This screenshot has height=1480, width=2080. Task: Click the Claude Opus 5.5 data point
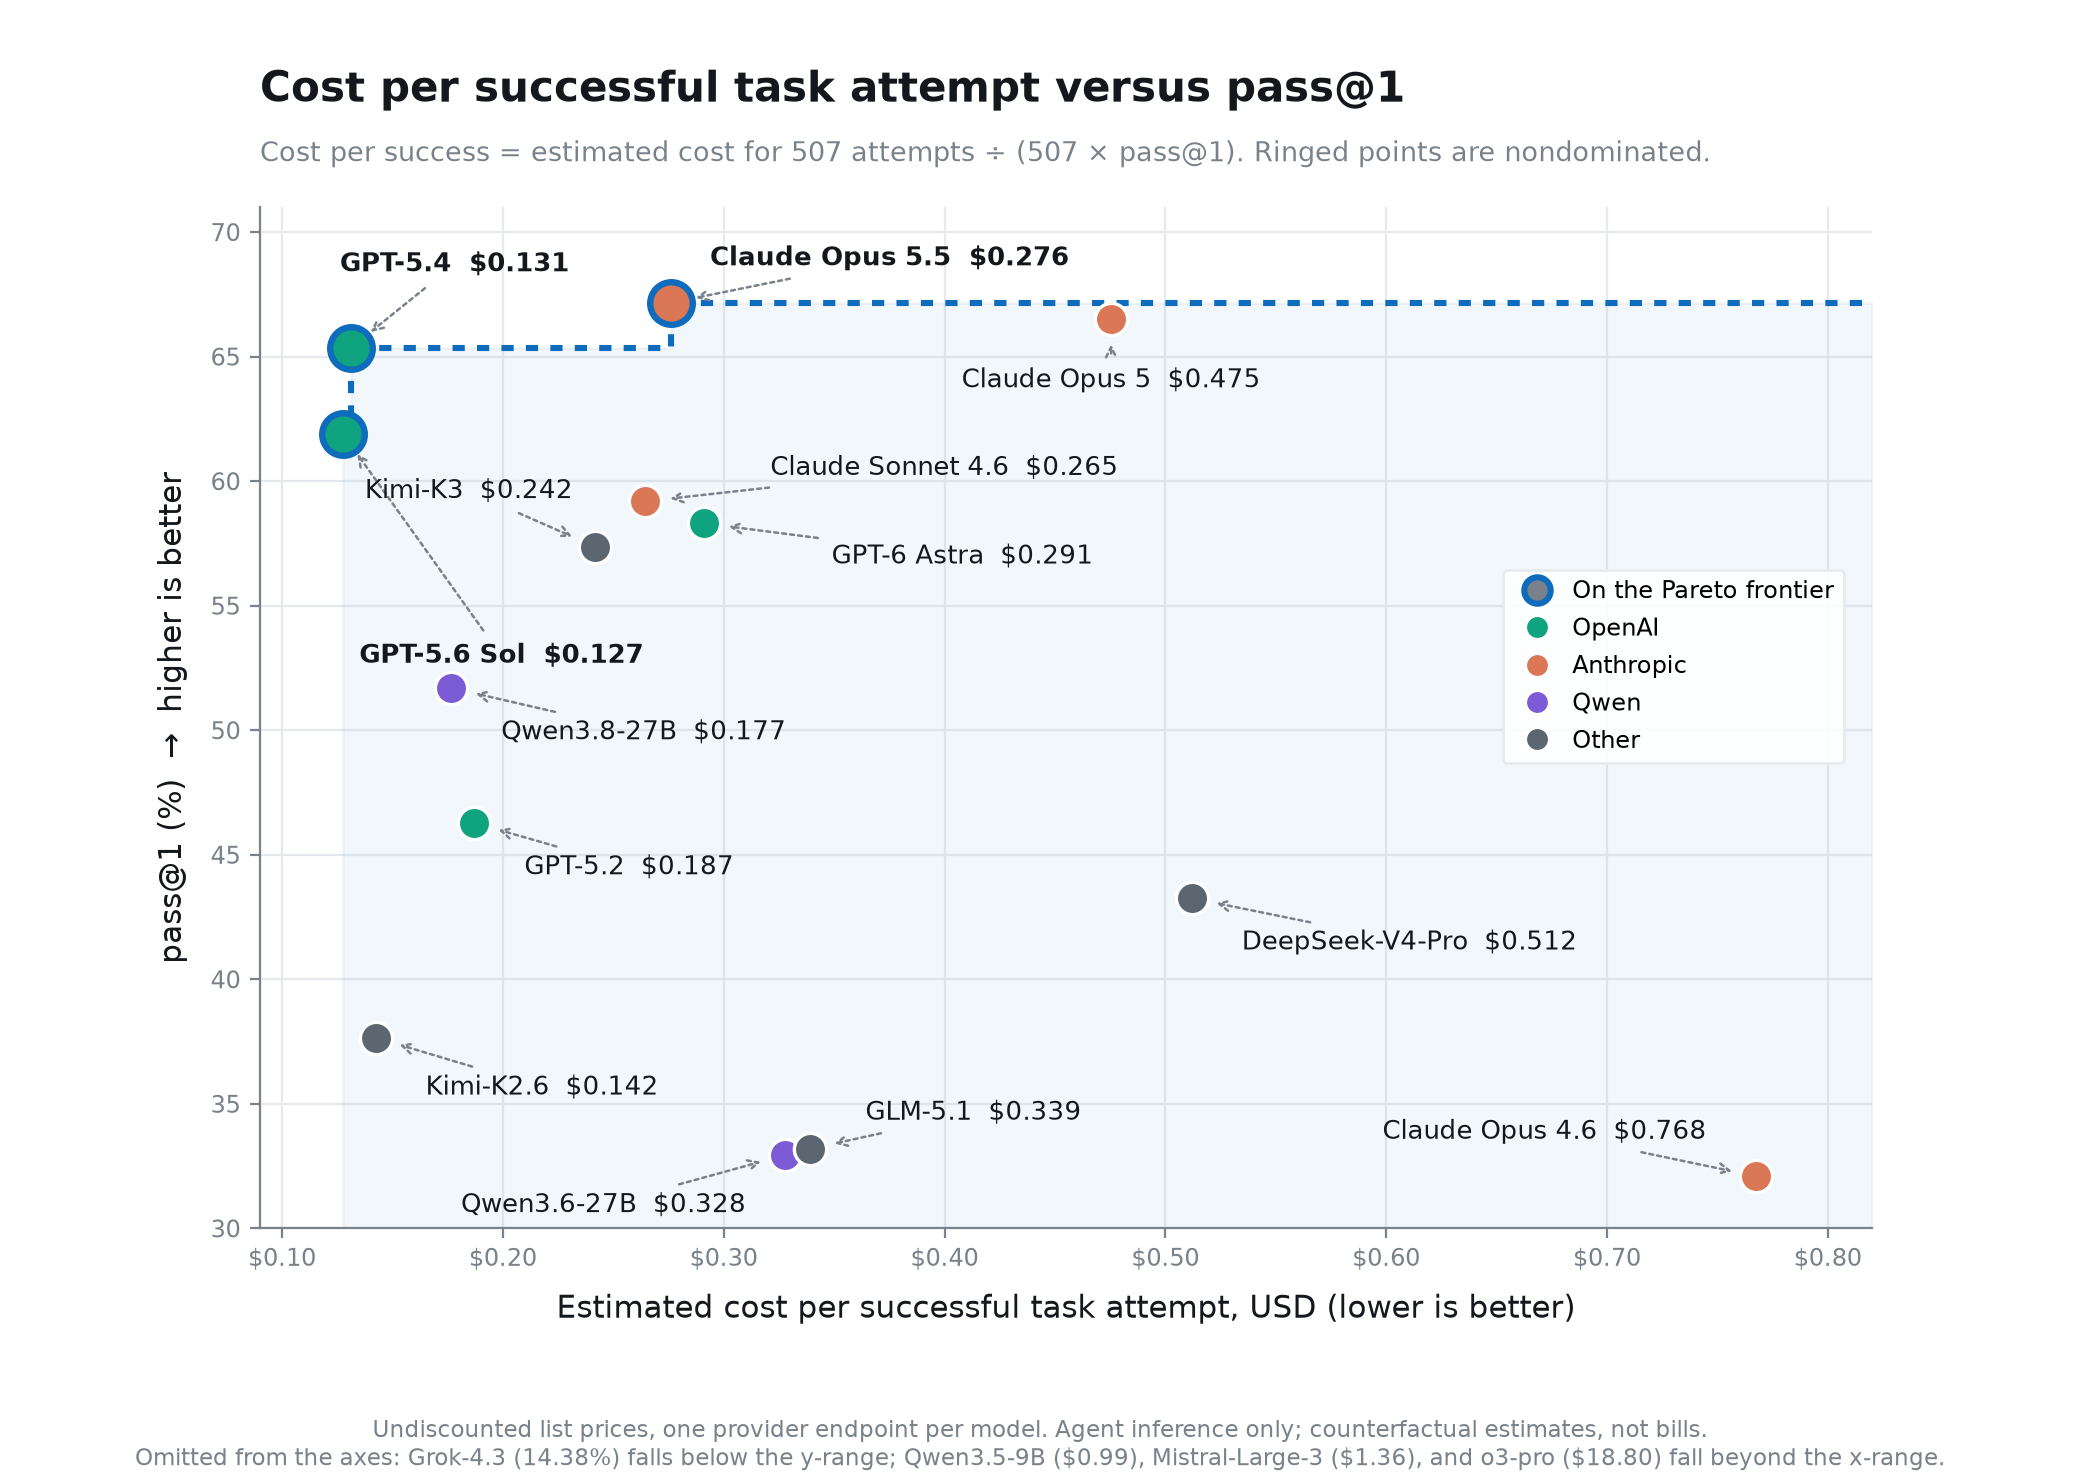pos(671,303)
